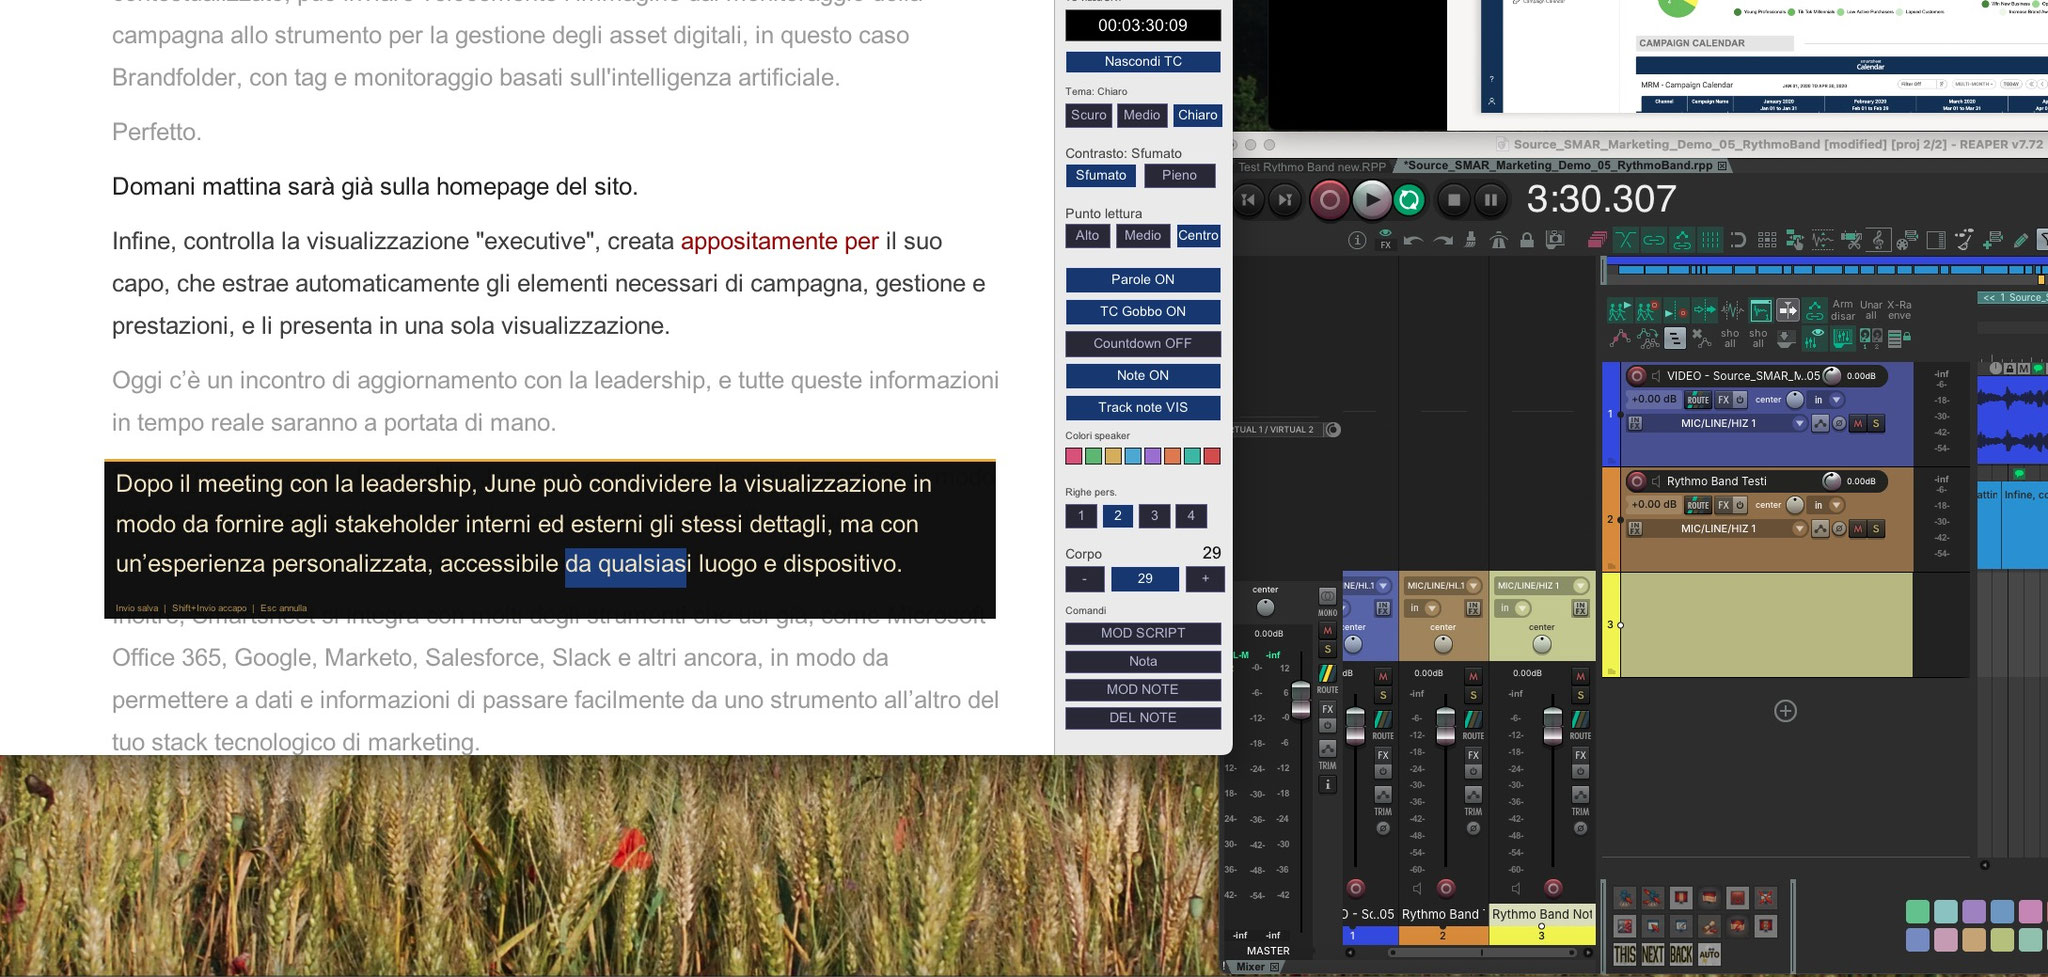Select the Source_SMAR_Marketing_Demo_05_RythmoBand.rpp project tab

pos(1559,166)
